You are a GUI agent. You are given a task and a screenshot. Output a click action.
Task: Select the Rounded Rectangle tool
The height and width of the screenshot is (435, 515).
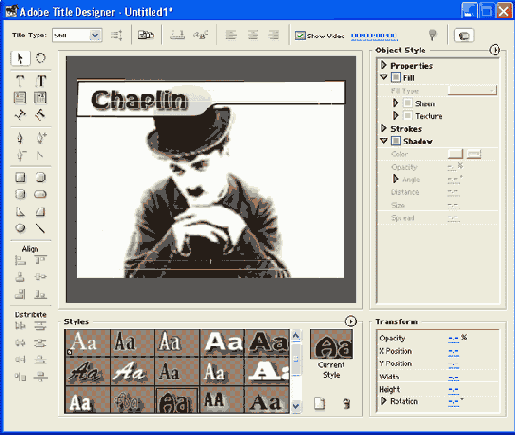[41, 194]
